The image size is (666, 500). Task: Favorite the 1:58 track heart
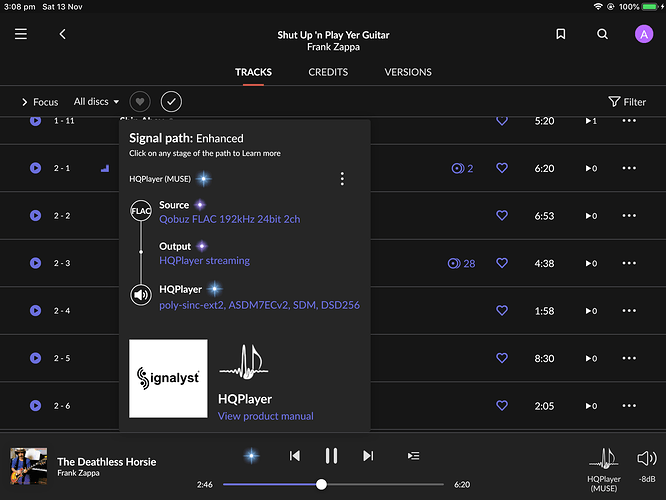(502, 311)
